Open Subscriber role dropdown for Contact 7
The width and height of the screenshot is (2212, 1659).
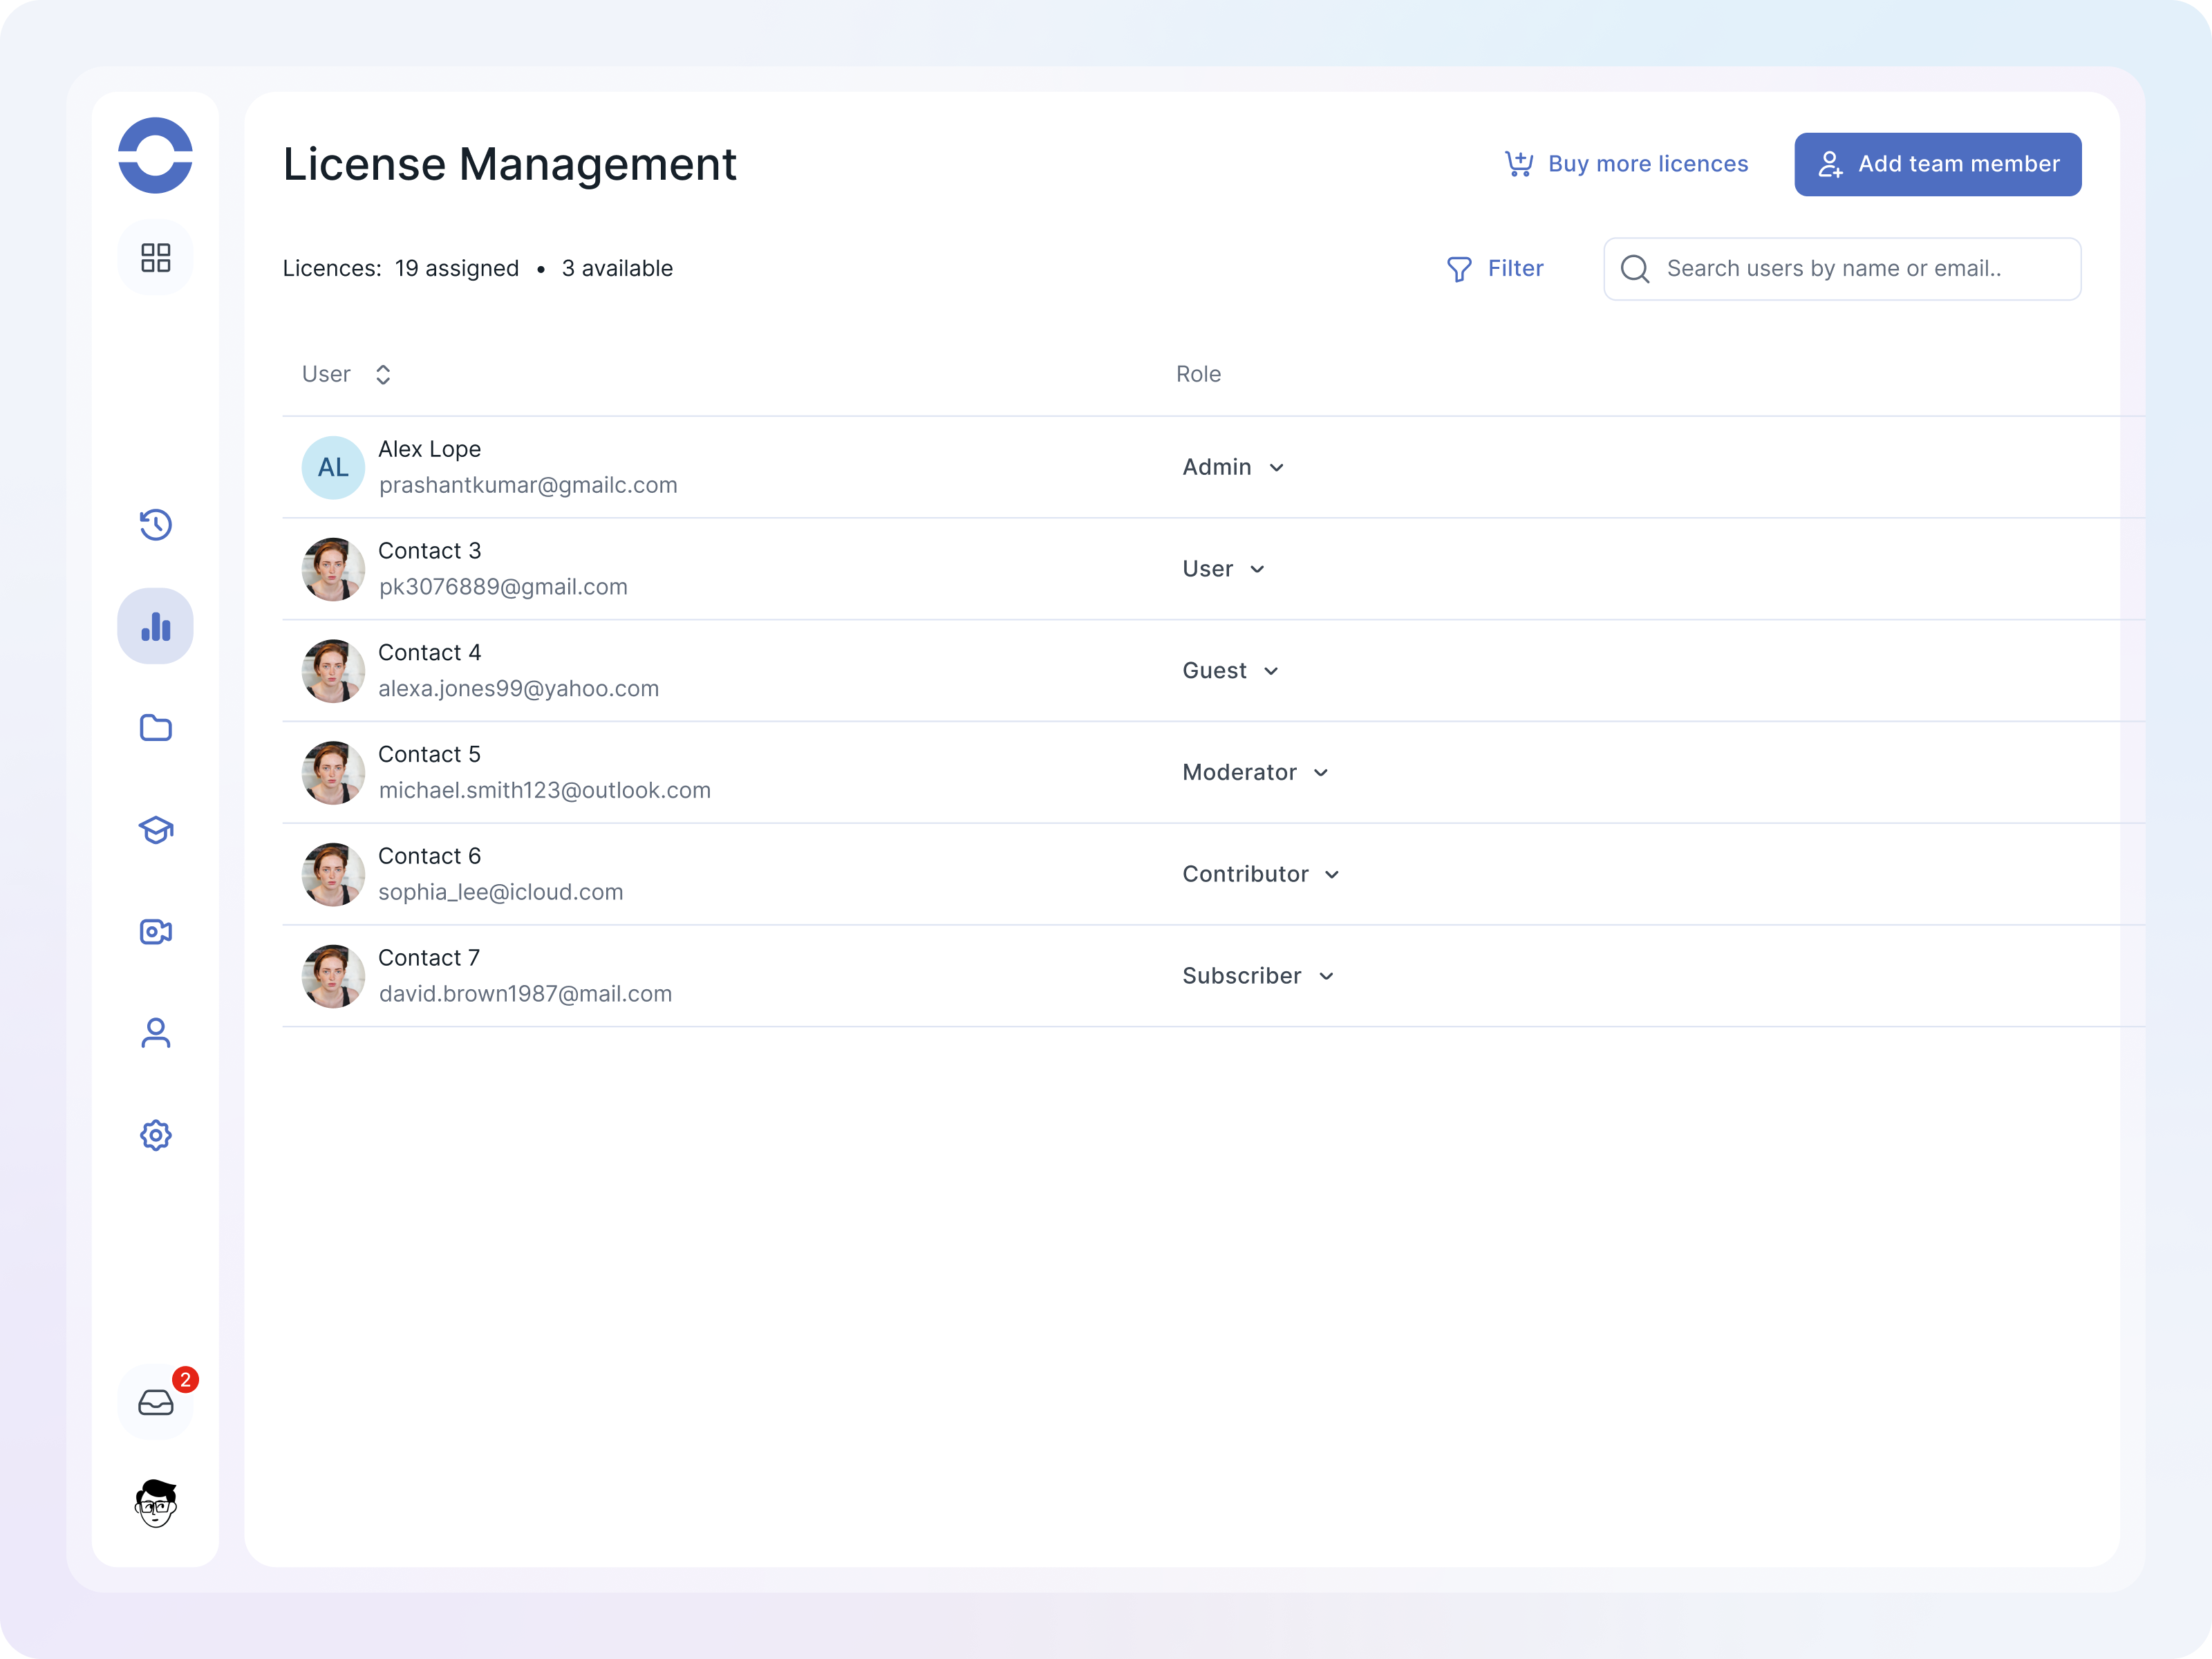click(1258, 976)
